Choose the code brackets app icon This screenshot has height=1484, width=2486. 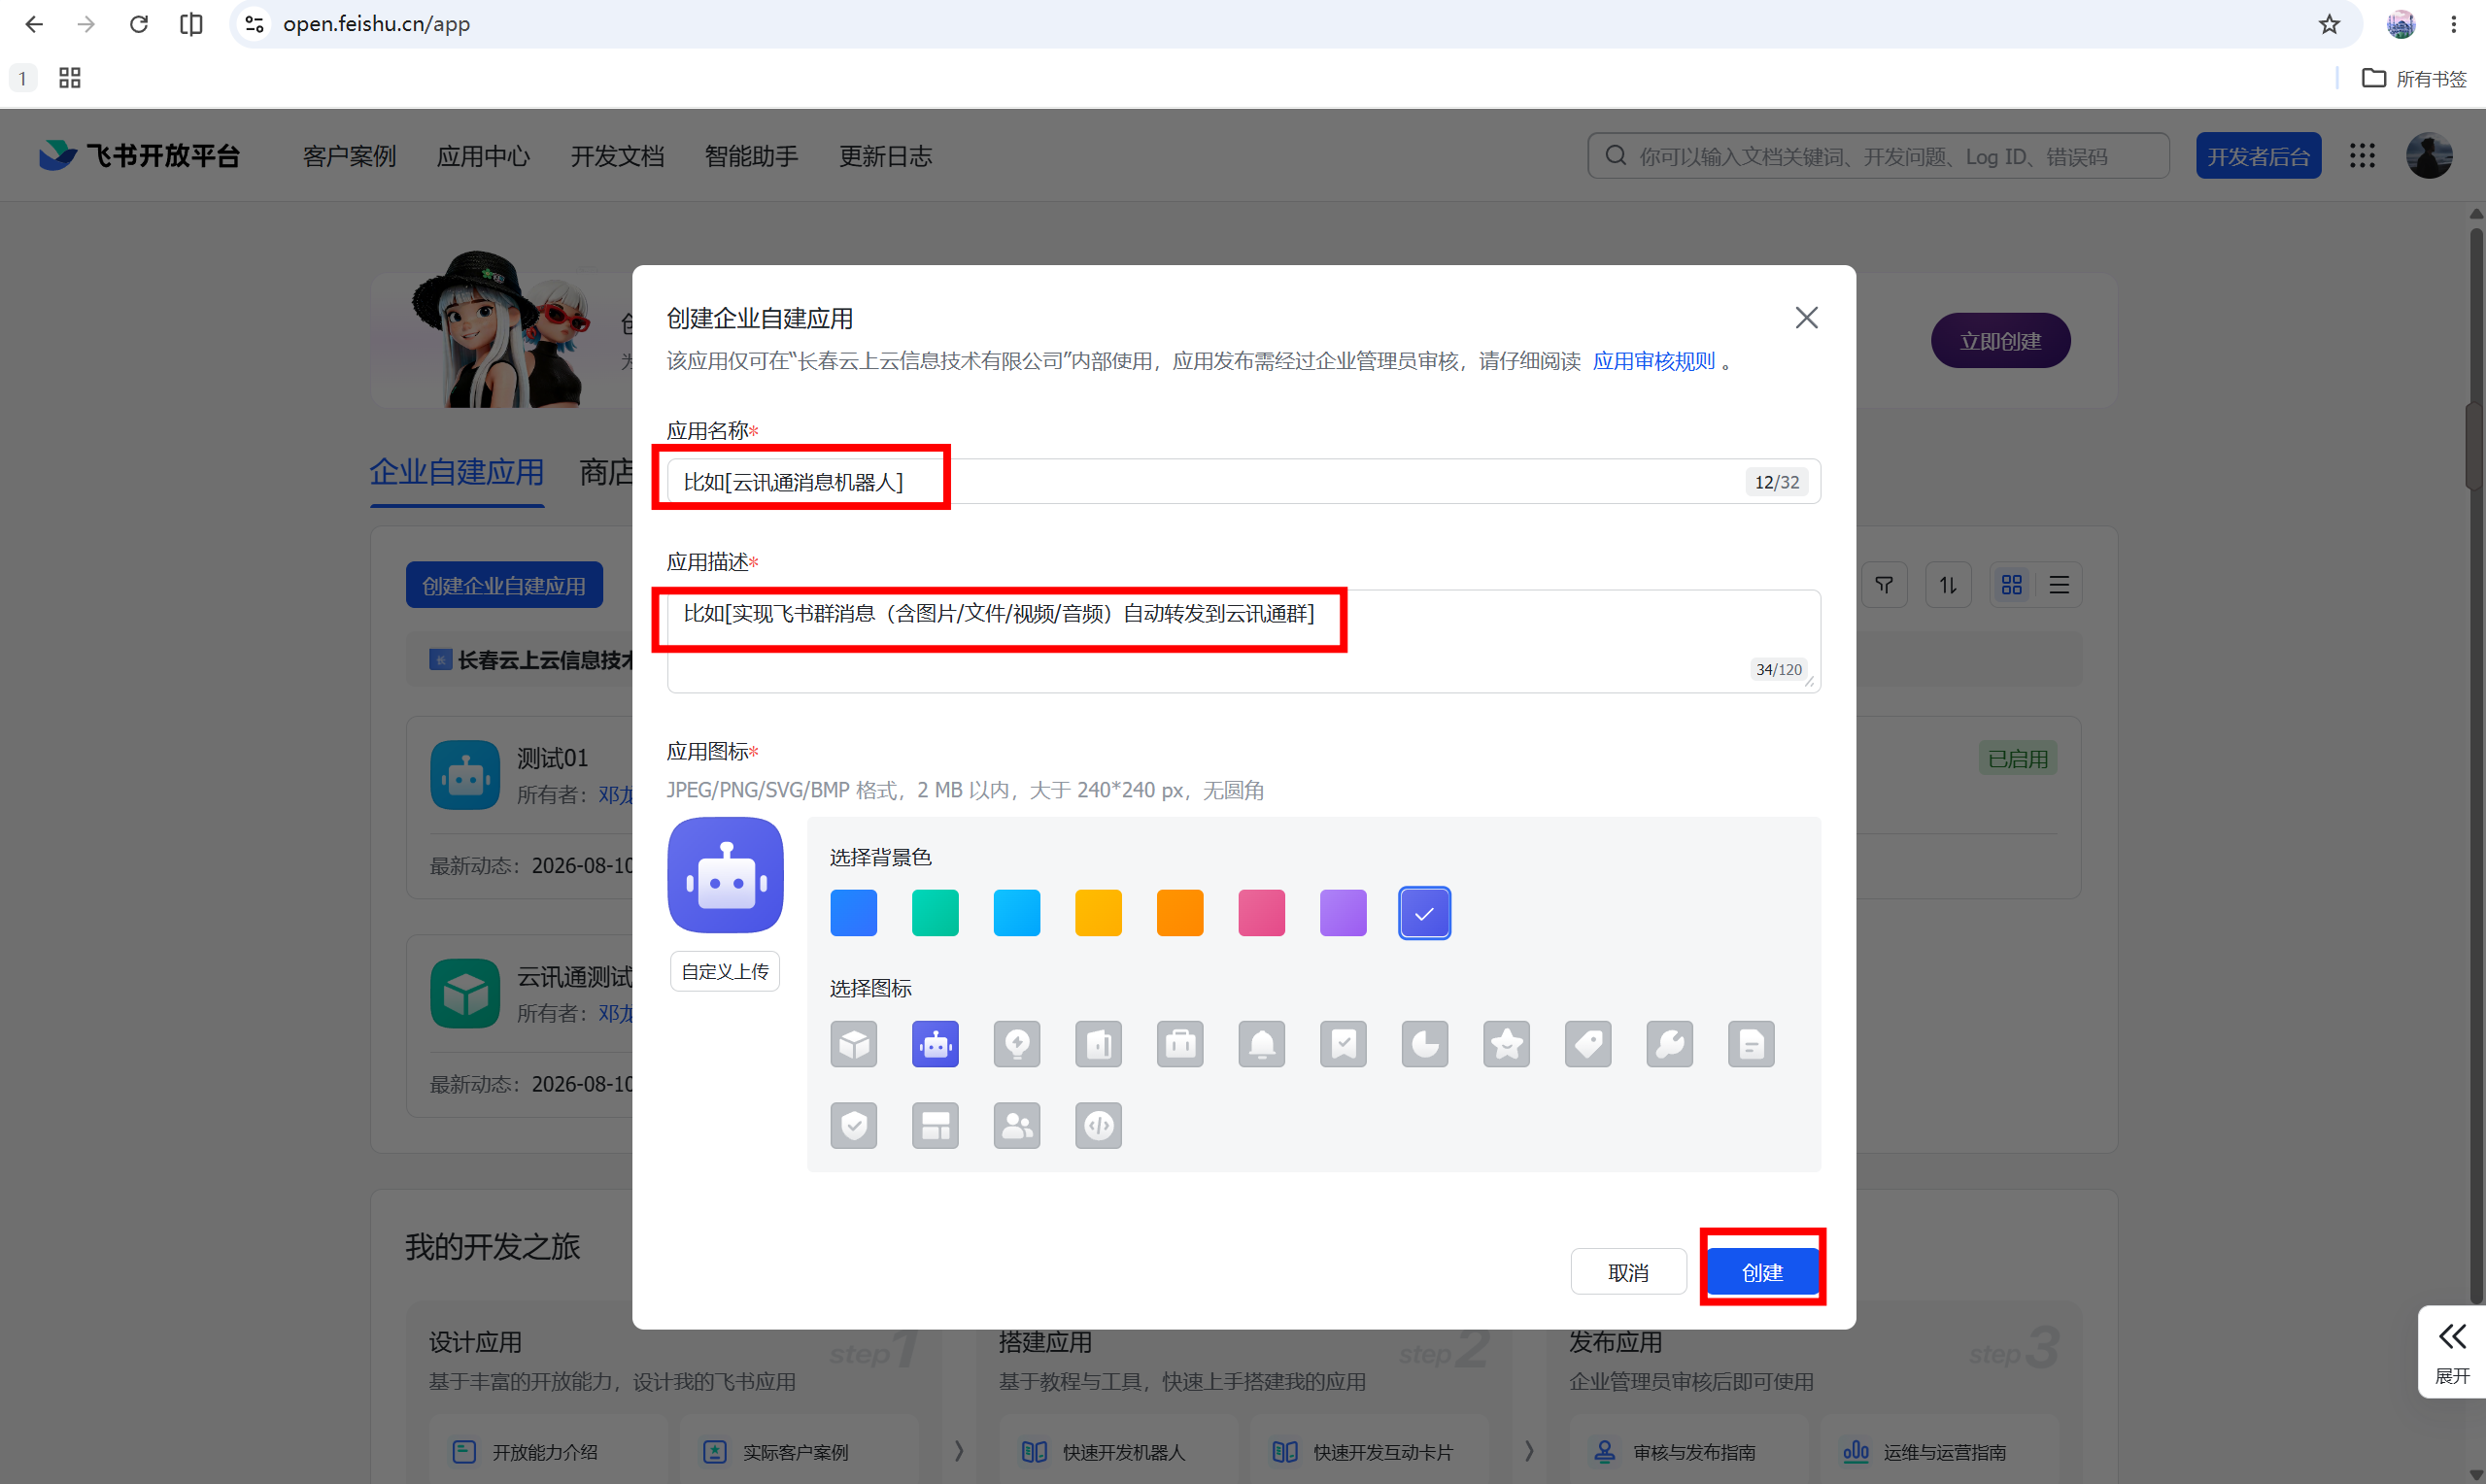point(1098,1126)
